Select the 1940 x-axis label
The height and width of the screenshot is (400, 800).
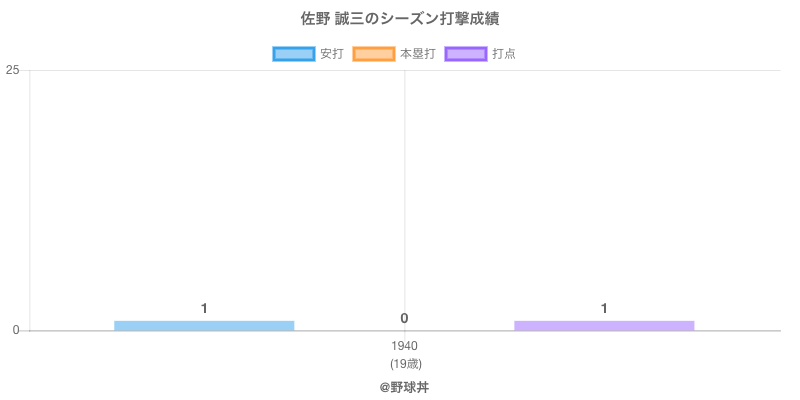405,346
